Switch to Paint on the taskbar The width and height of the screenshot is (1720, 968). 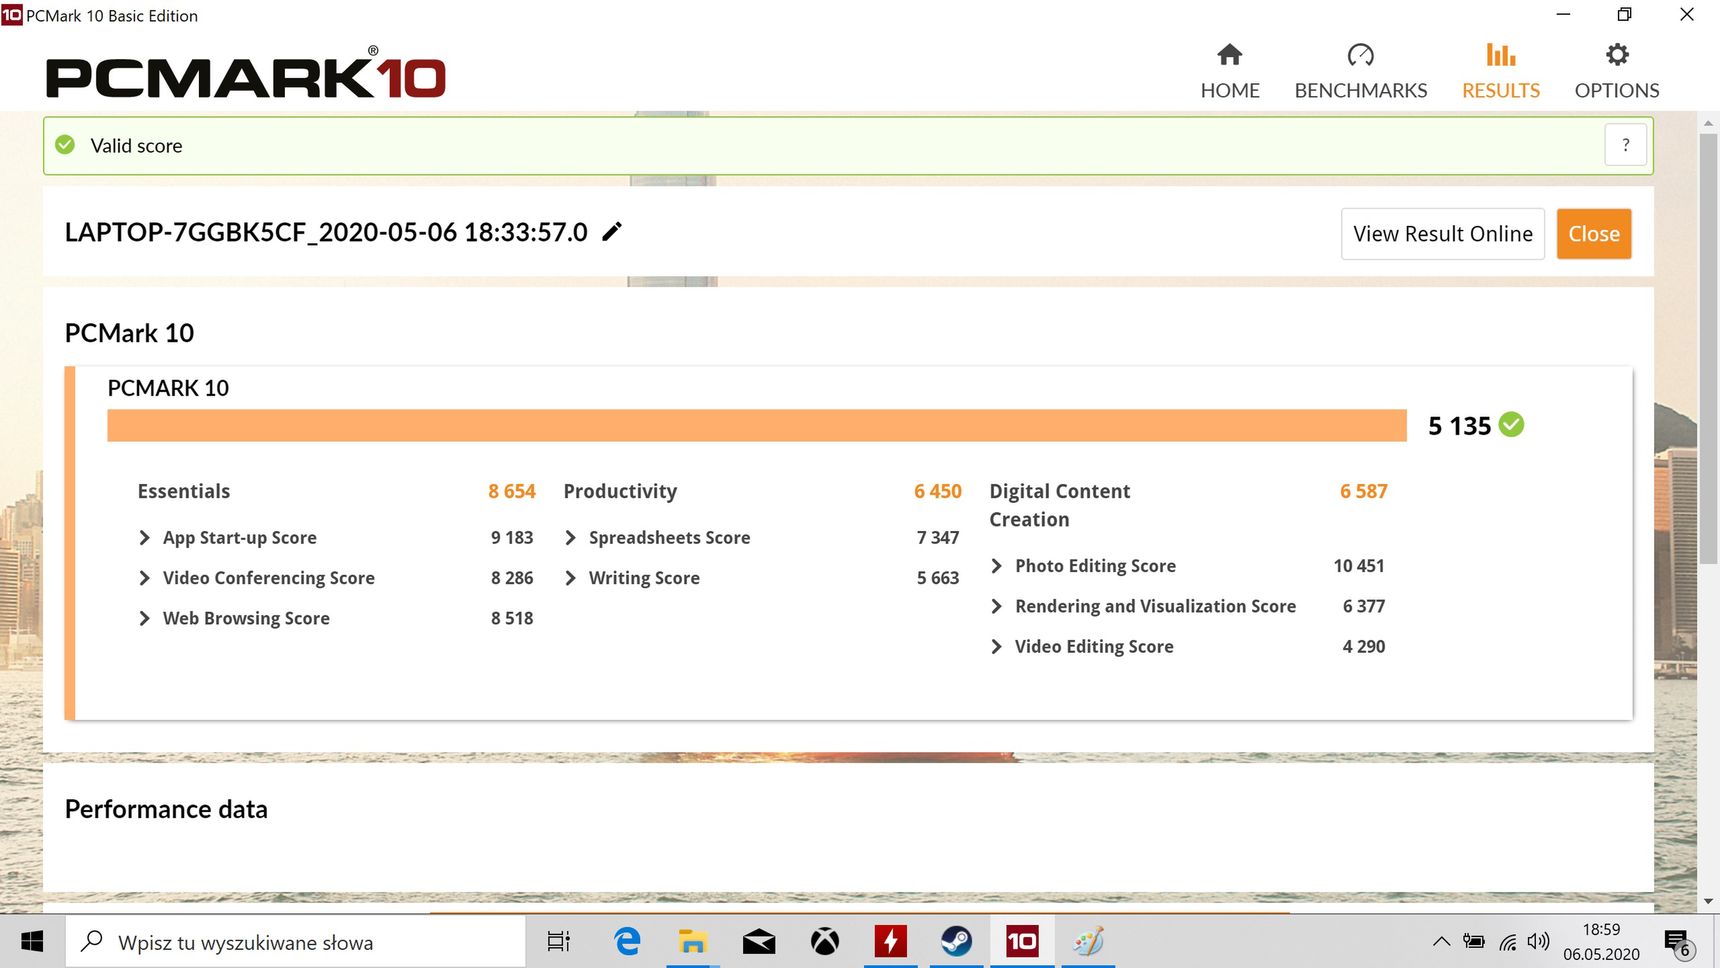click(x=1088, y=941)
